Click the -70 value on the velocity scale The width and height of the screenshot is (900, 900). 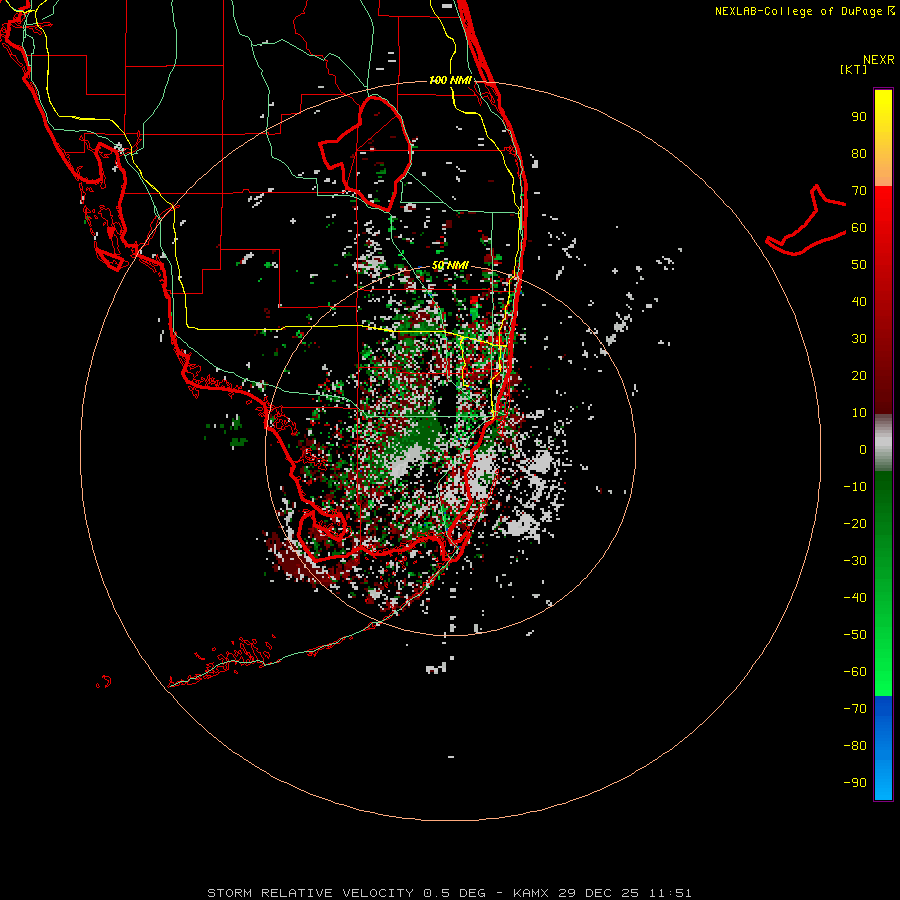coord(855,708)
